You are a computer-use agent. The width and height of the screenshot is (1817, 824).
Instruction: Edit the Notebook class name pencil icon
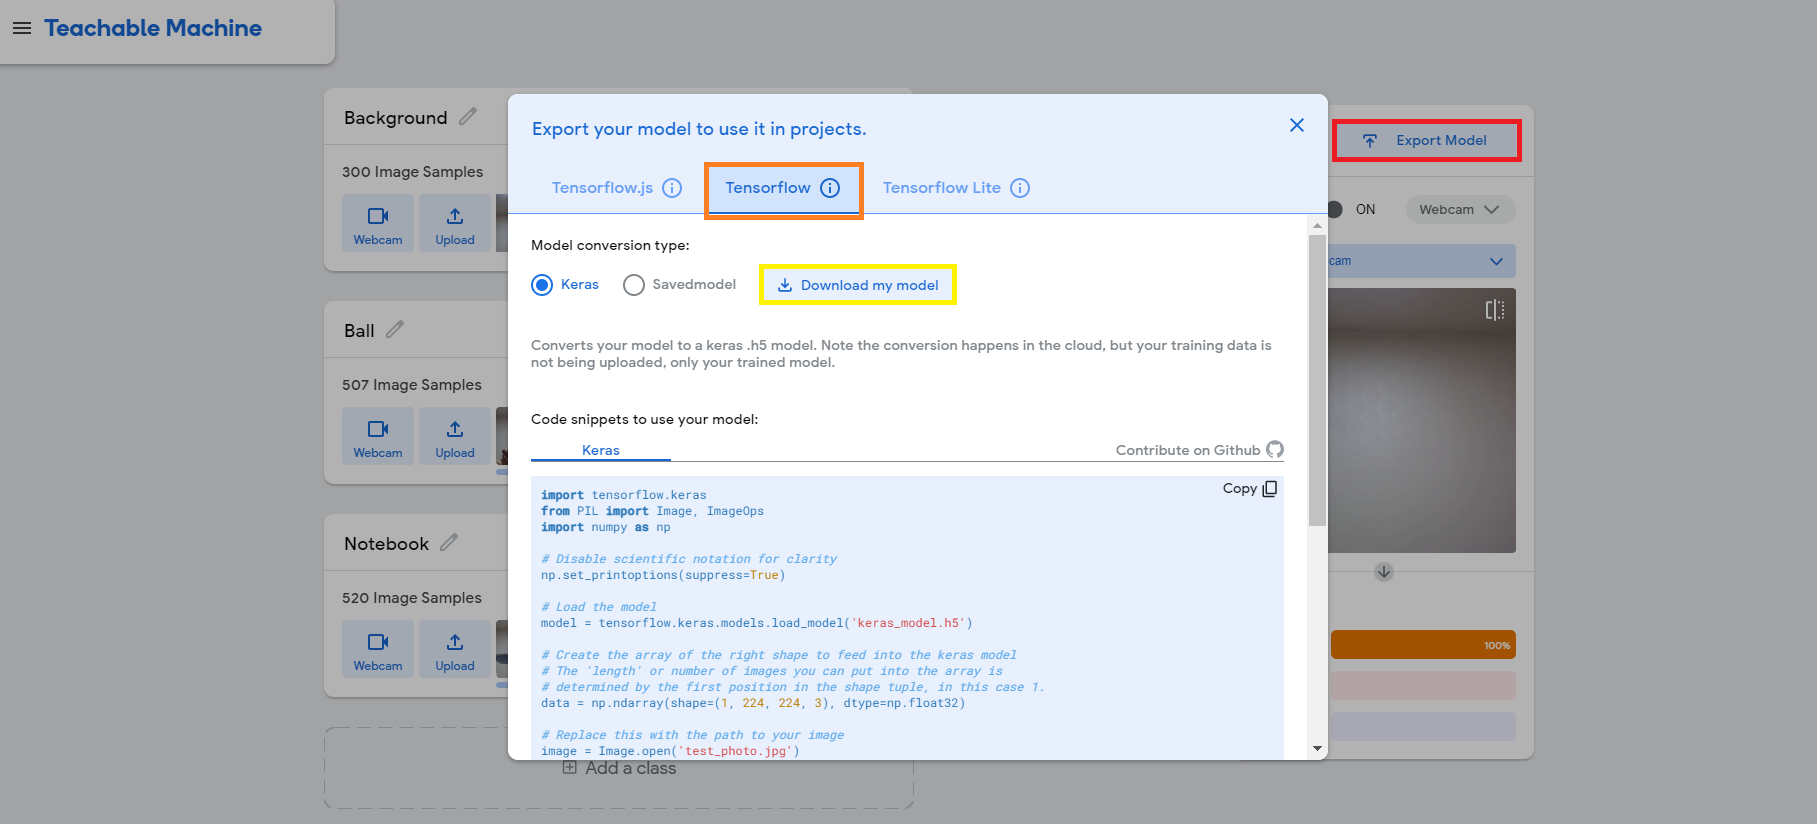449,542
